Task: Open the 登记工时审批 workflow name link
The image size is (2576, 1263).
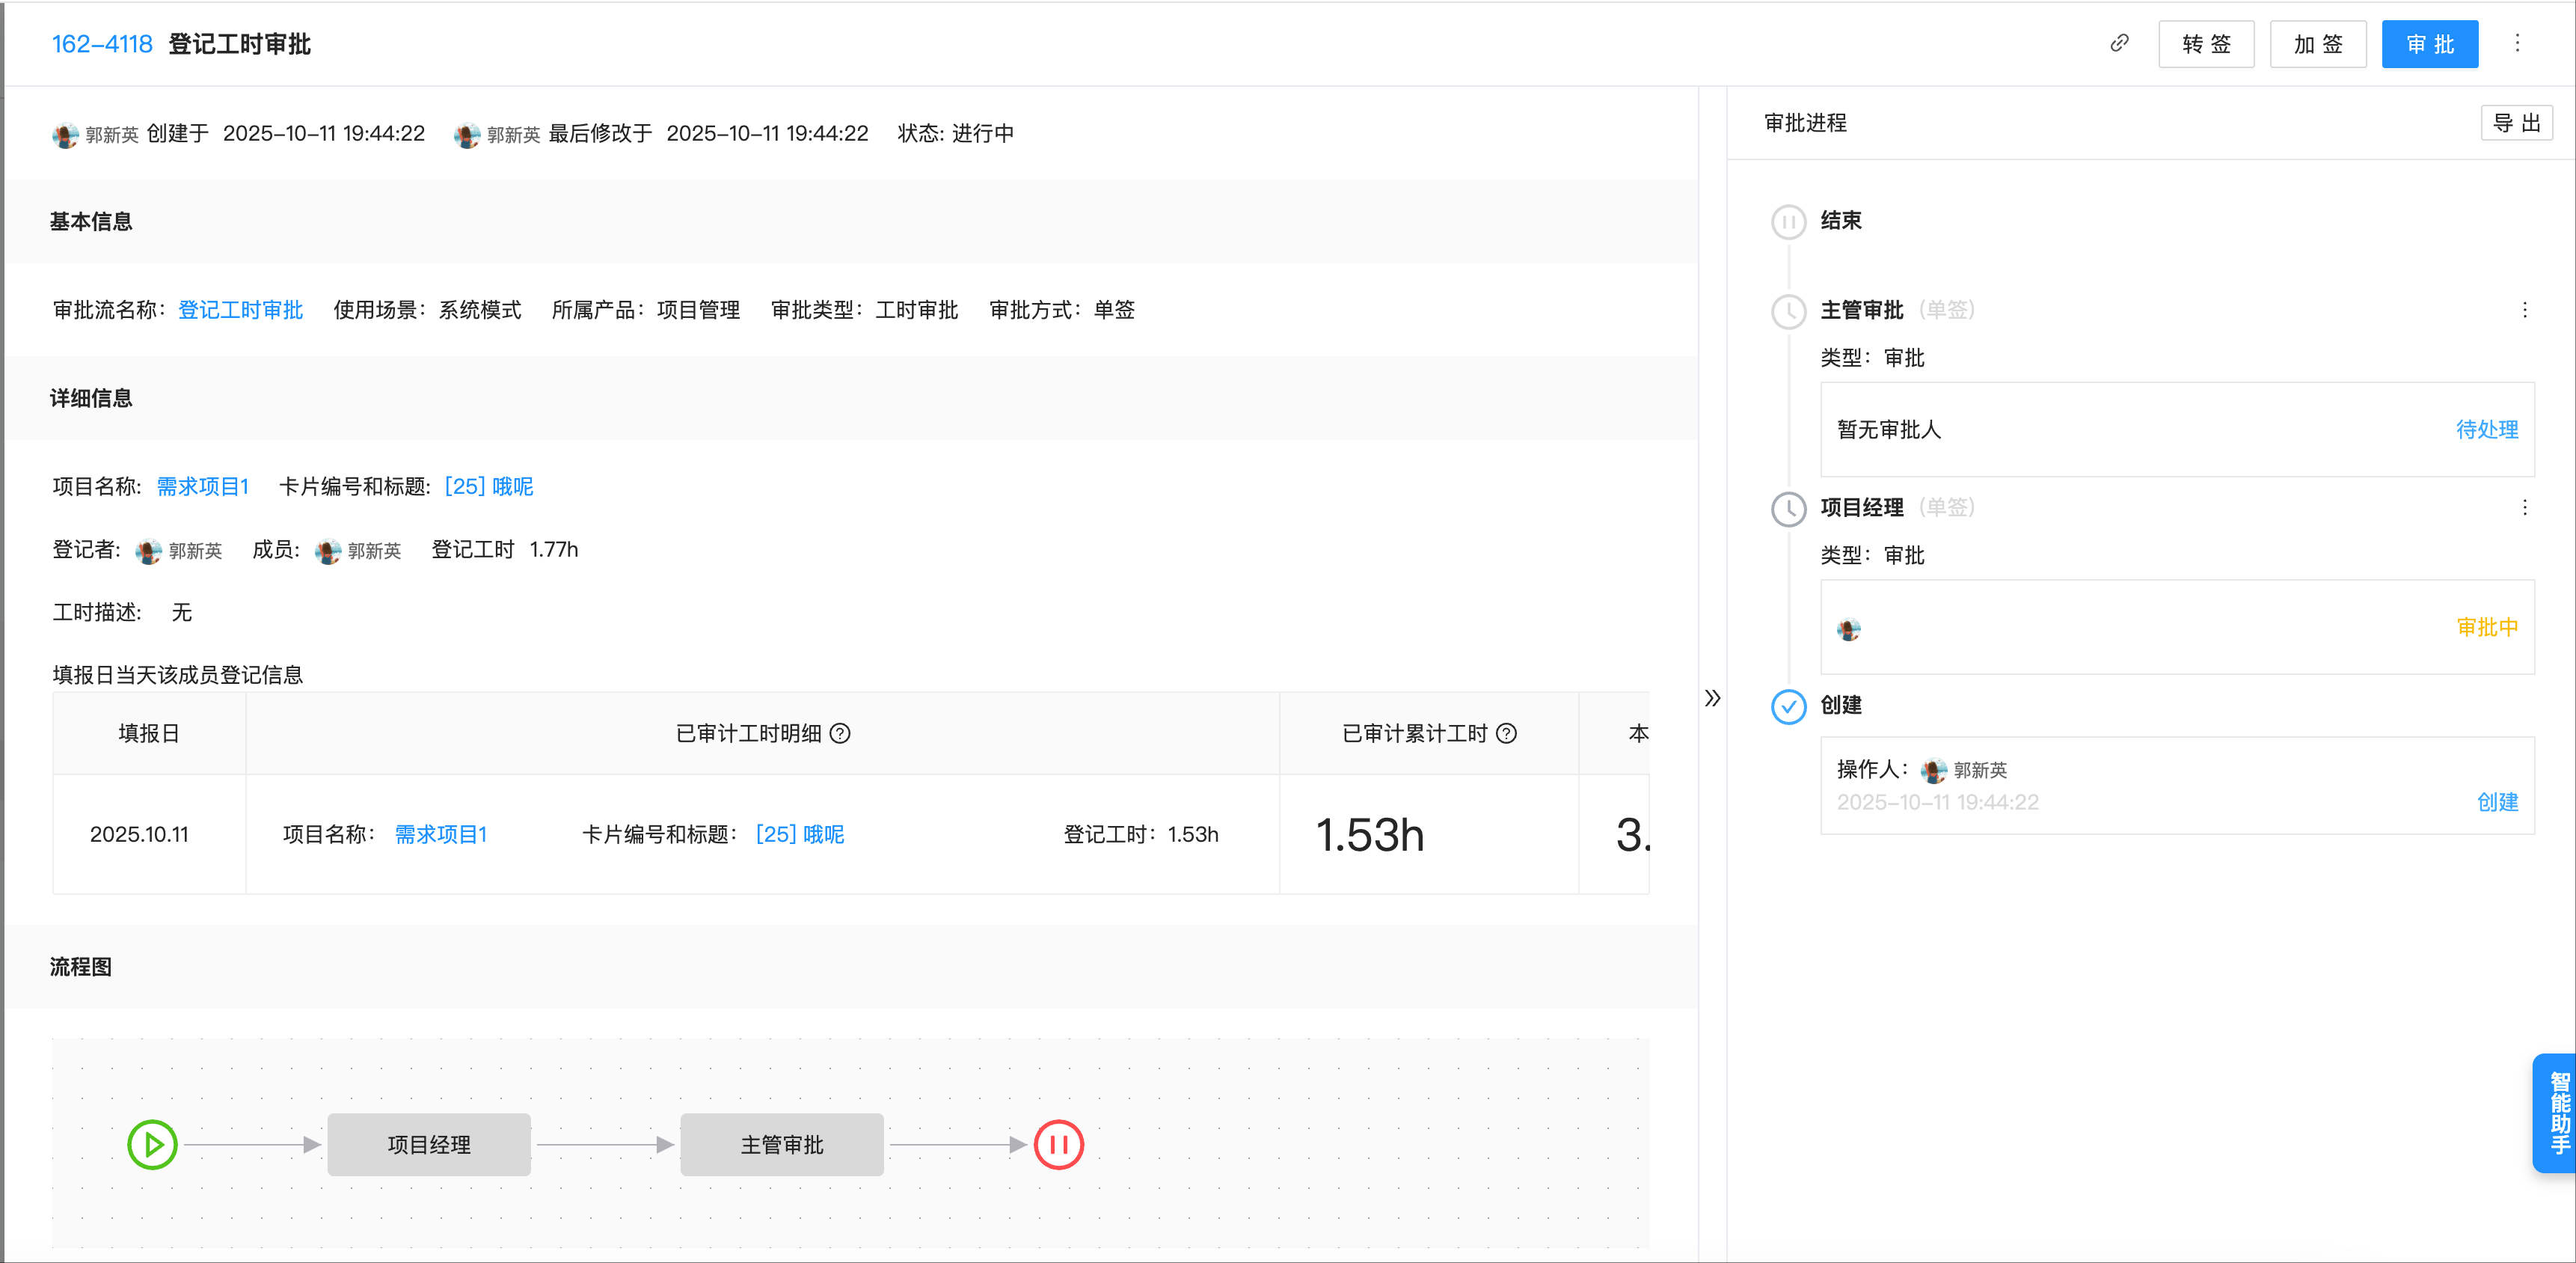Action: [240, 310]
